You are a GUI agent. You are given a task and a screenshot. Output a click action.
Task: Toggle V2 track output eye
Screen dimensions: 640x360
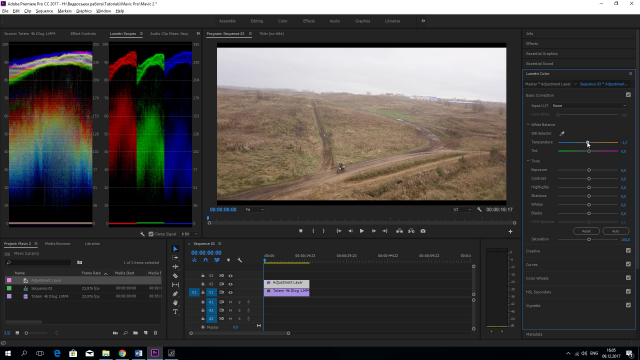[230, 284]
